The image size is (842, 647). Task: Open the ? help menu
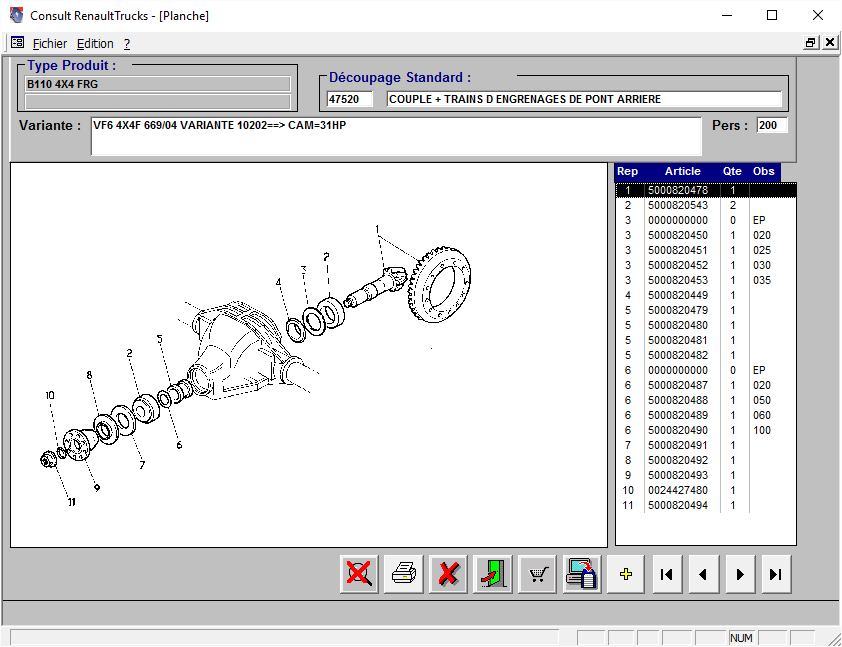click(x=127, y=44)
